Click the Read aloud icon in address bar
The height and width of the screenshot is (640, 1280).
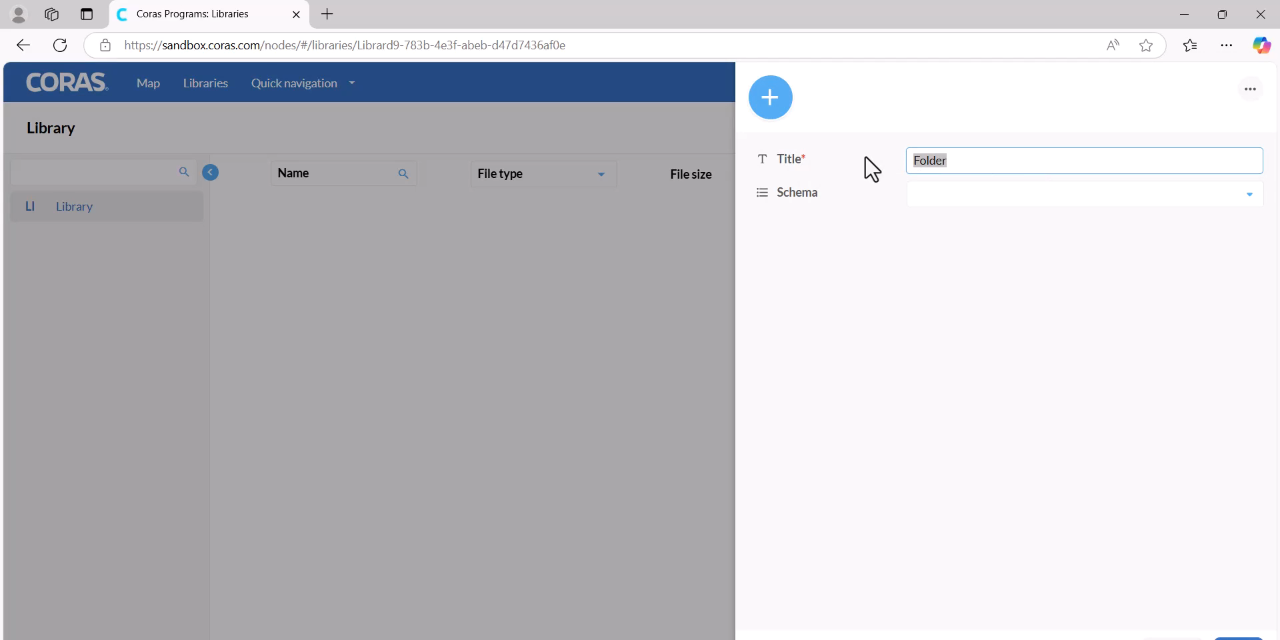[1113, 45]
